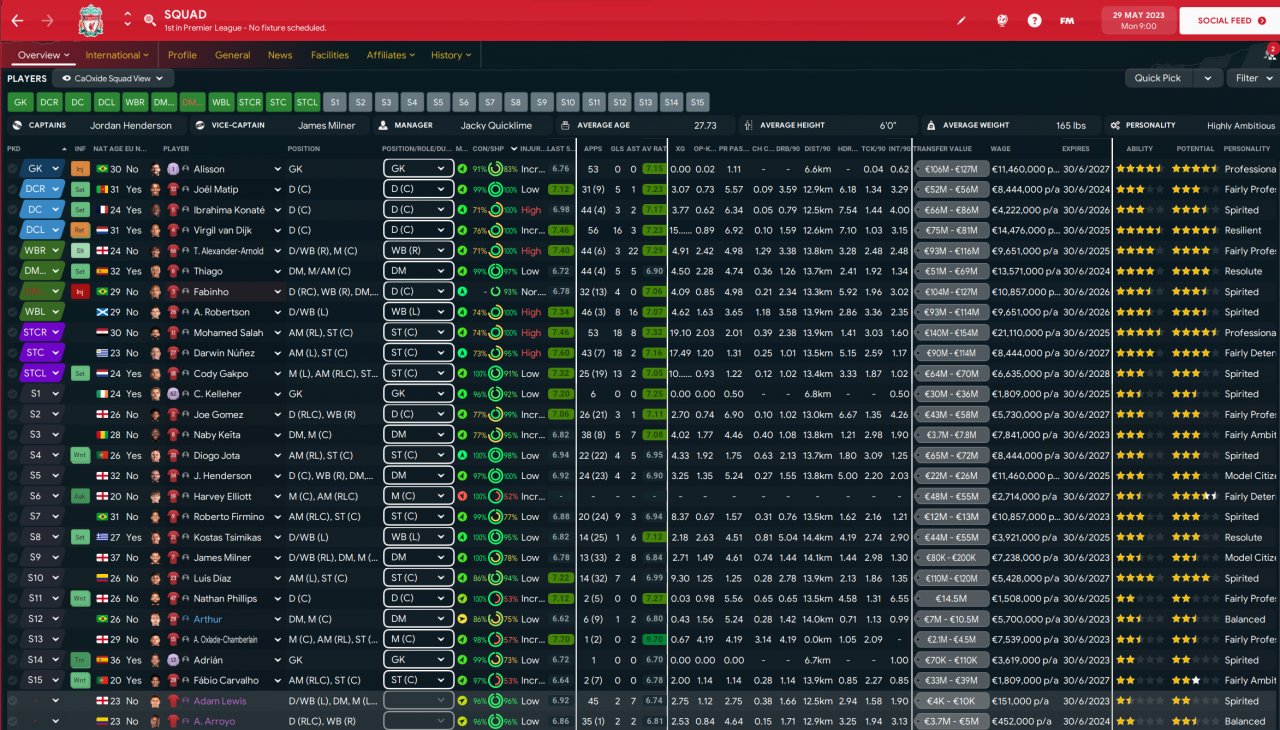This screenshot has width=1280, height=730.
Task: Toggle the selection circle for Thiago
Action: coord(13,271)
